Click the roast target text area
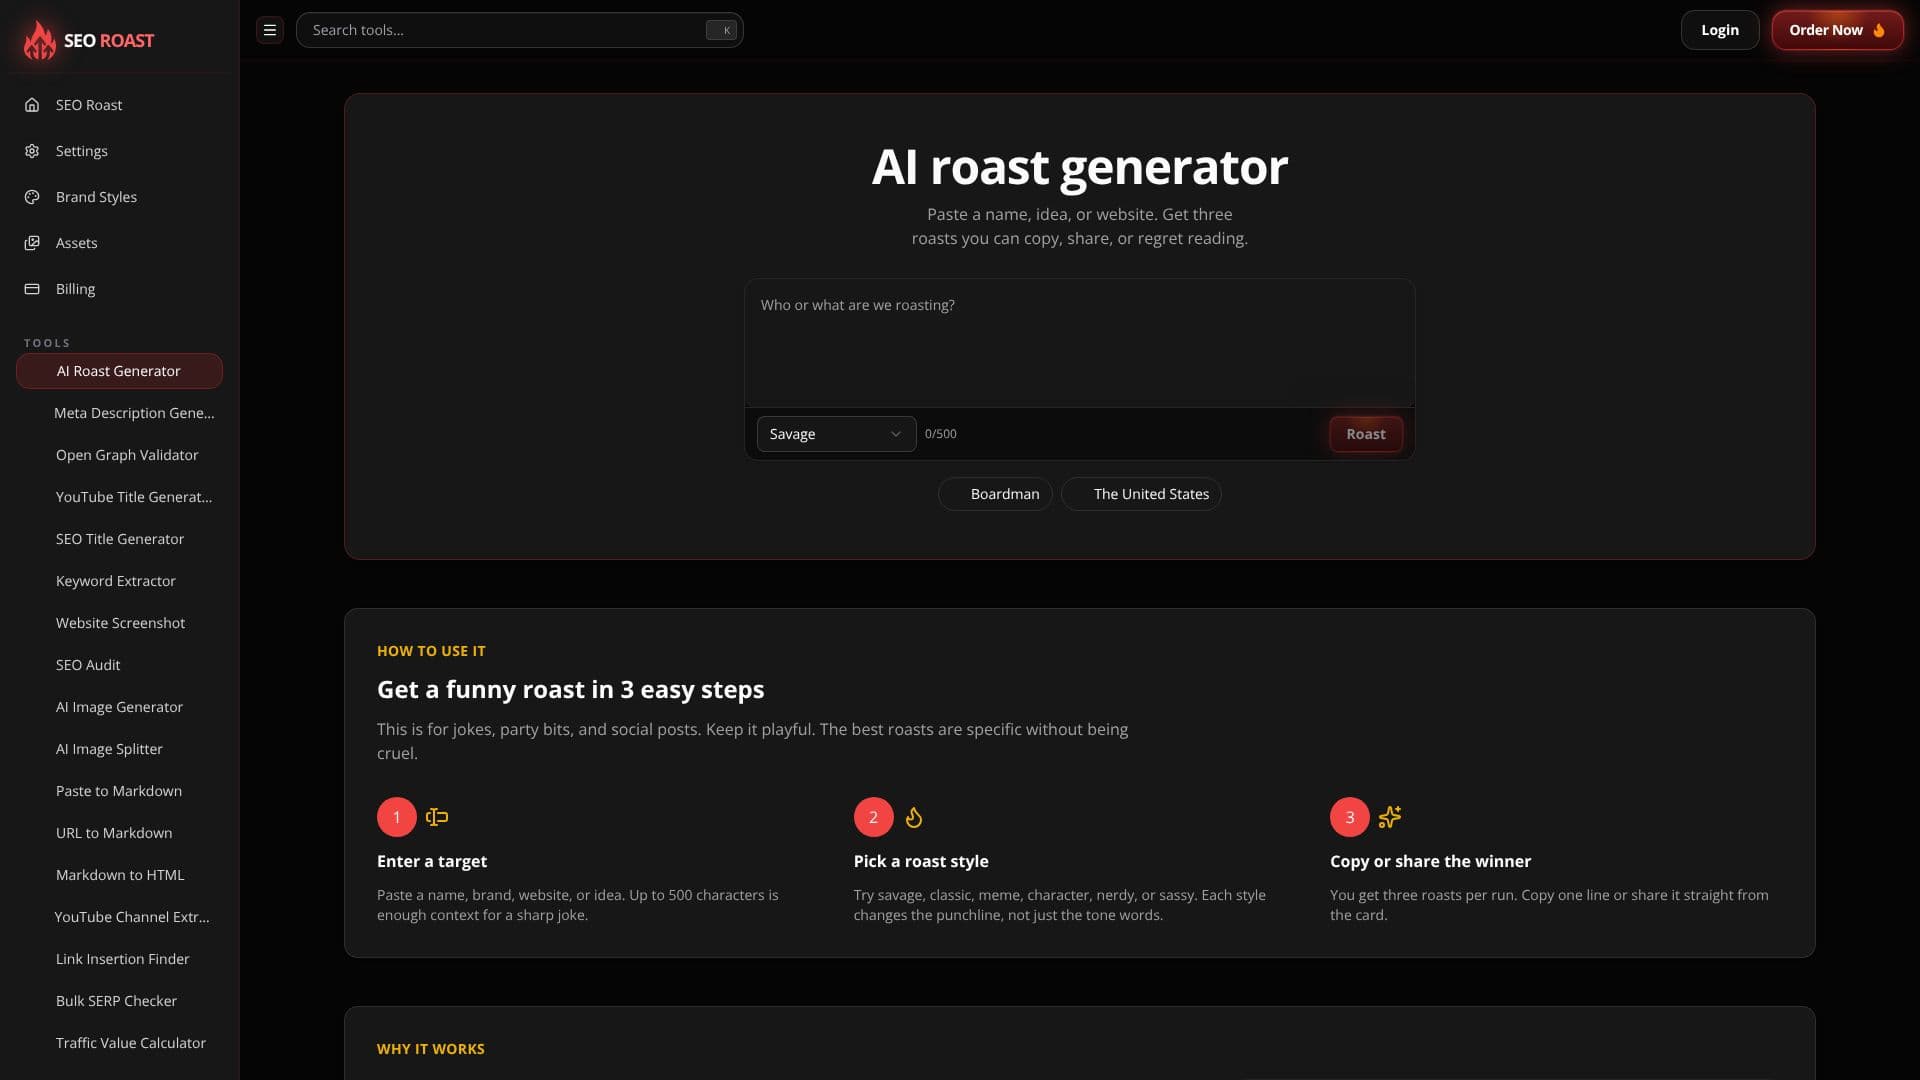 pyautogui.click(x=1080, y=343)
